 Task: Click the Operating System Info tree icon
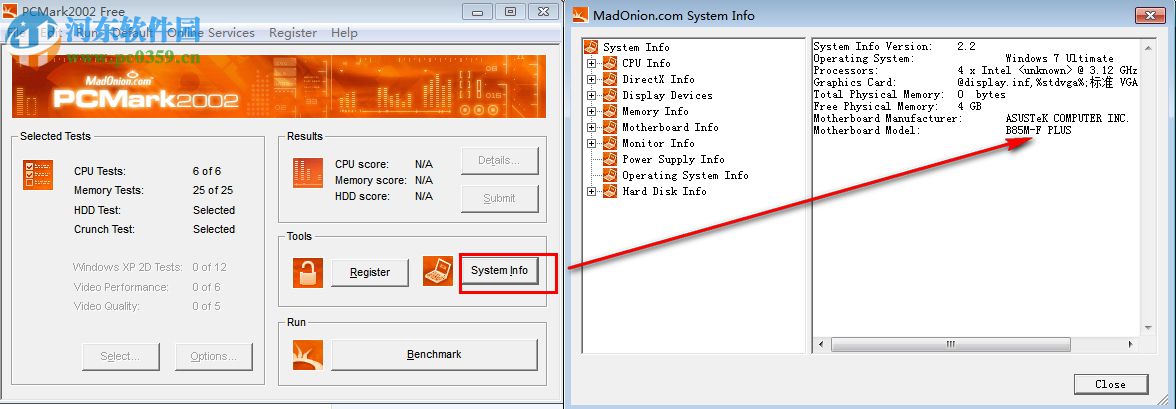(610, 175)
